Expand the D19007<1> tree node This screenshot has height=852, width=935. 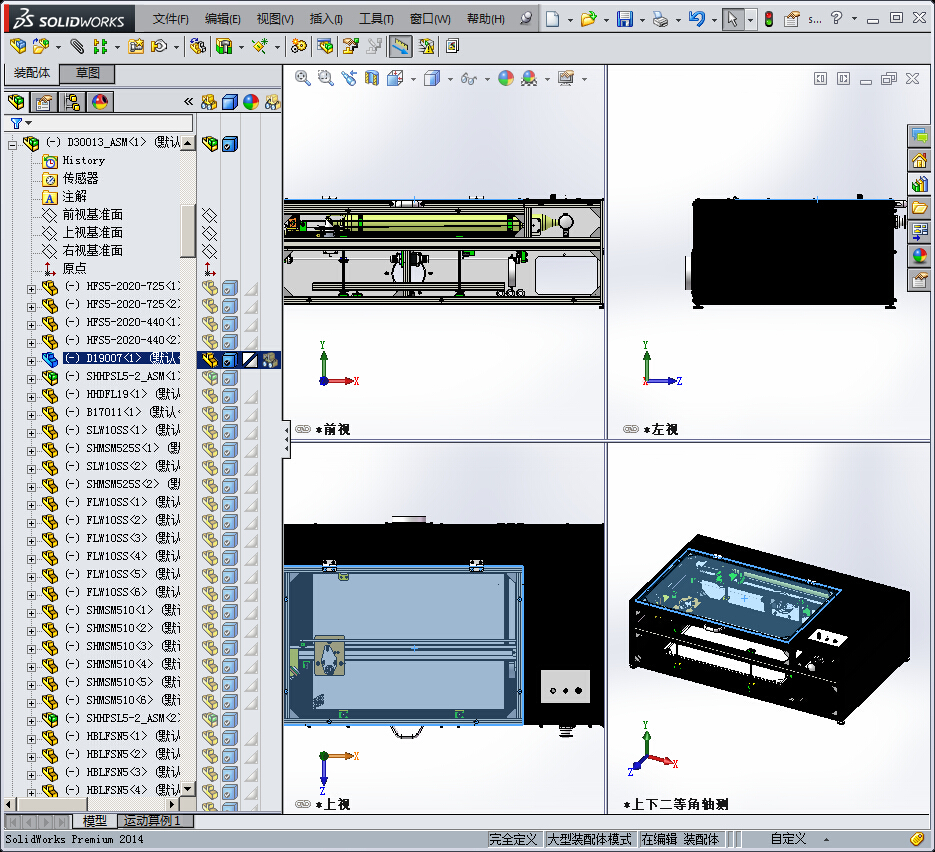click(x=31, y=361)
